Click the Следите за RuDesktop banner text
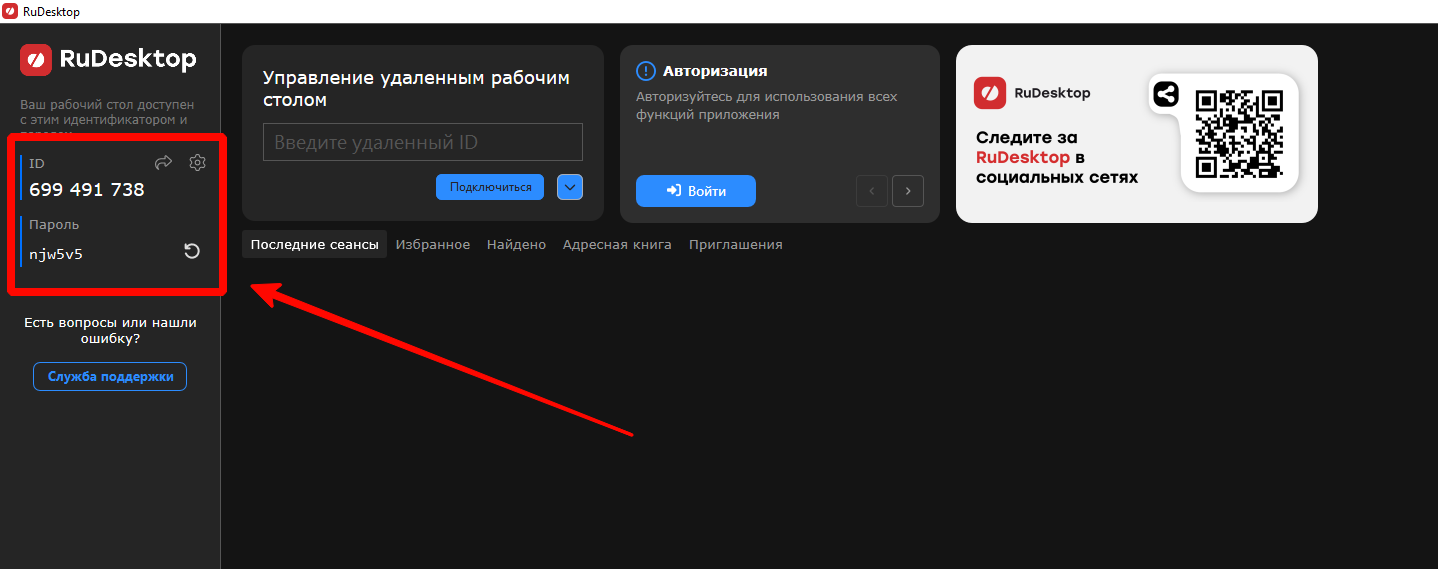 tap(1057, 158)
